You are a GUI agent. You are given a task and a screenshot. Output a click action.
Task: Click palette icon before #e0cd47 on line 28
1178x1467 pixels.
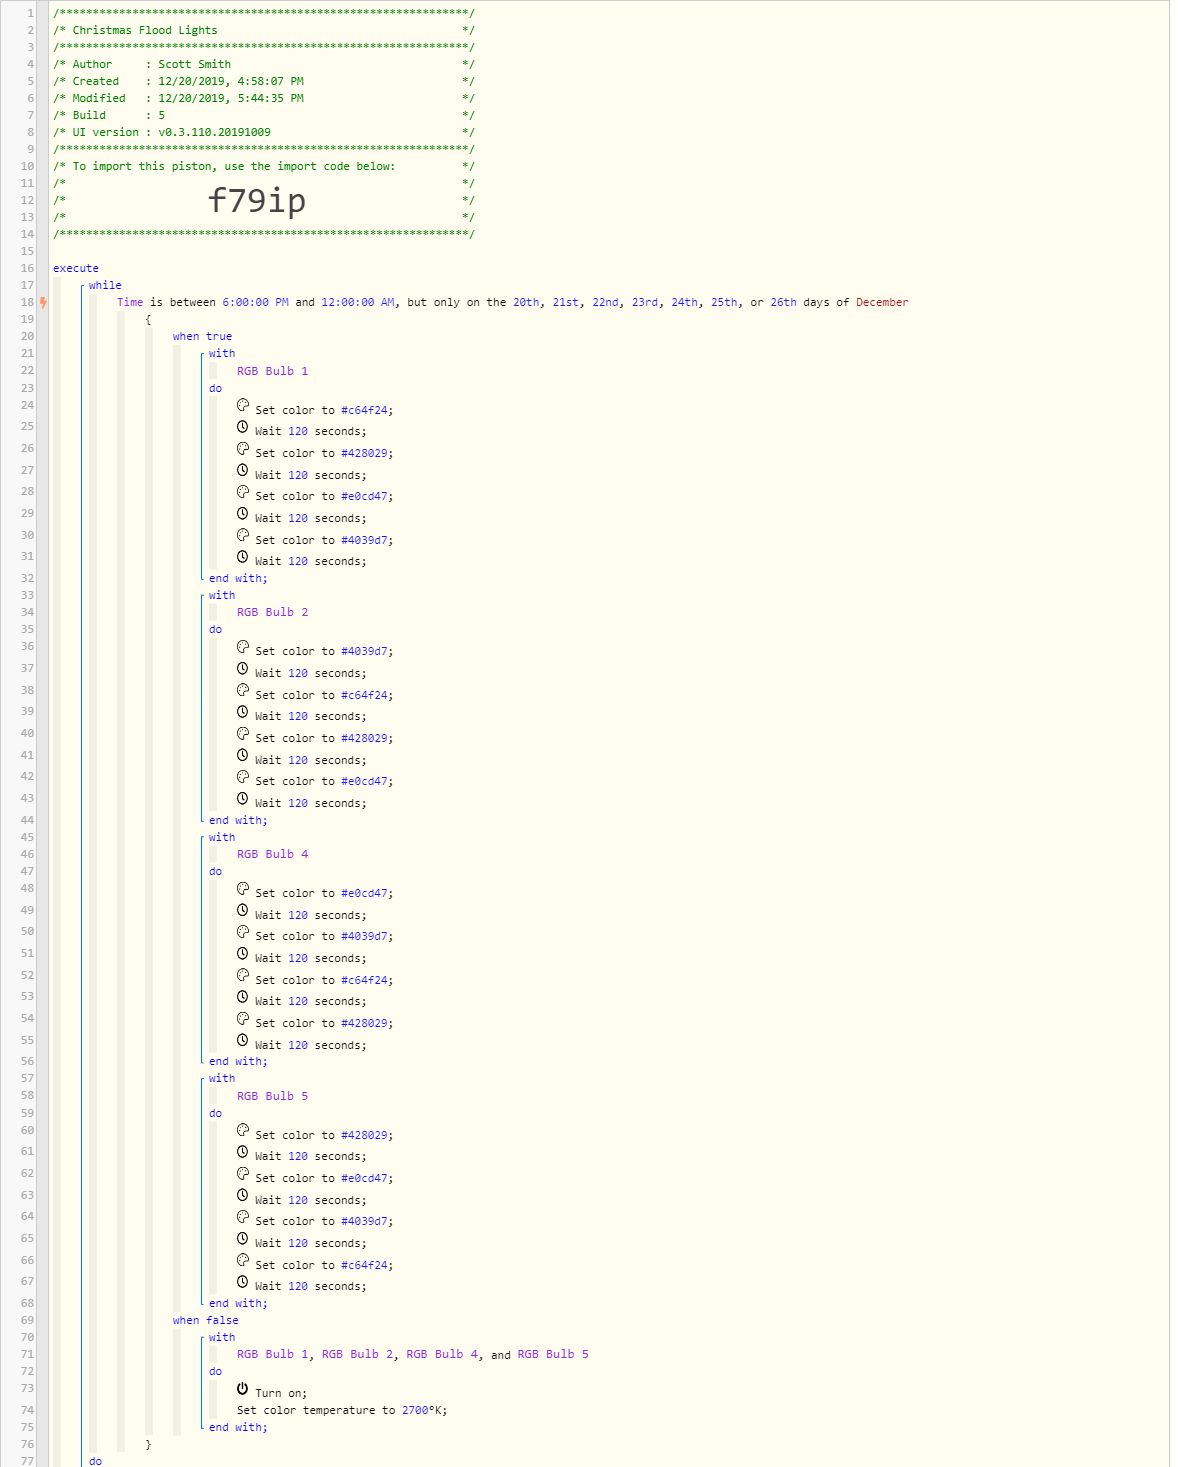pos(243,491)
